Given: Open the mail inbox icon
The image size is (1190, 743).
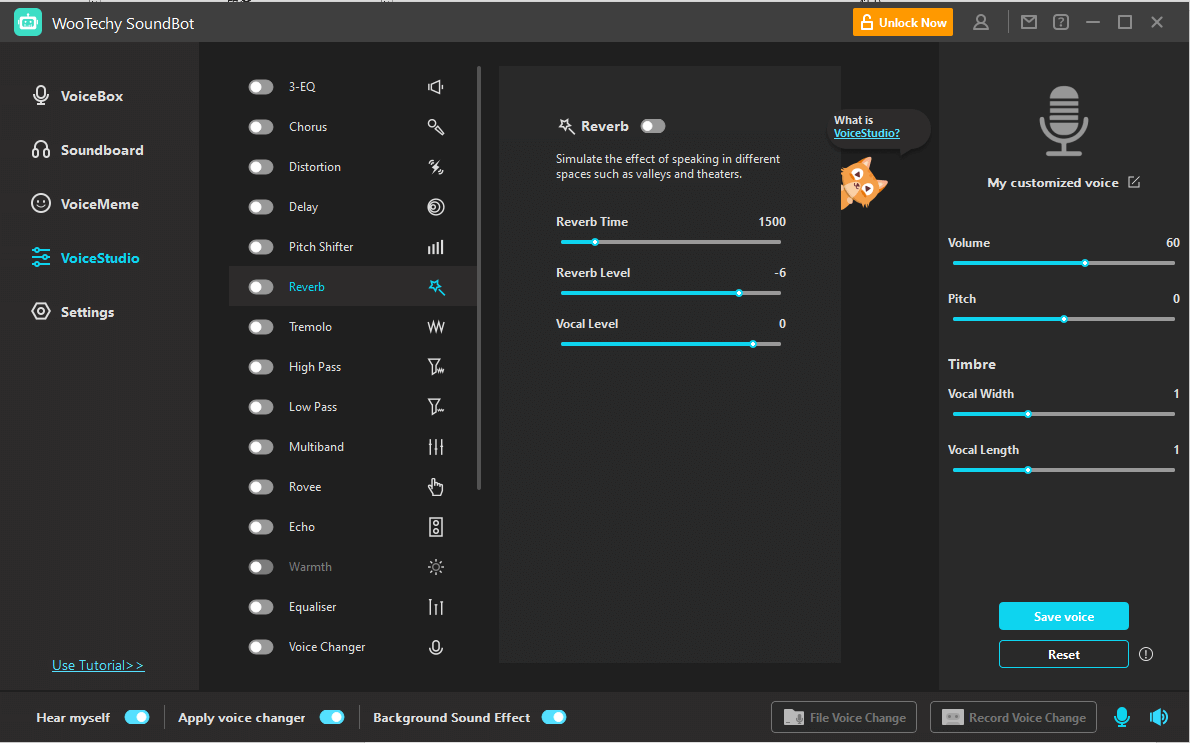Looking at the screenshot, I should 1029,22.
